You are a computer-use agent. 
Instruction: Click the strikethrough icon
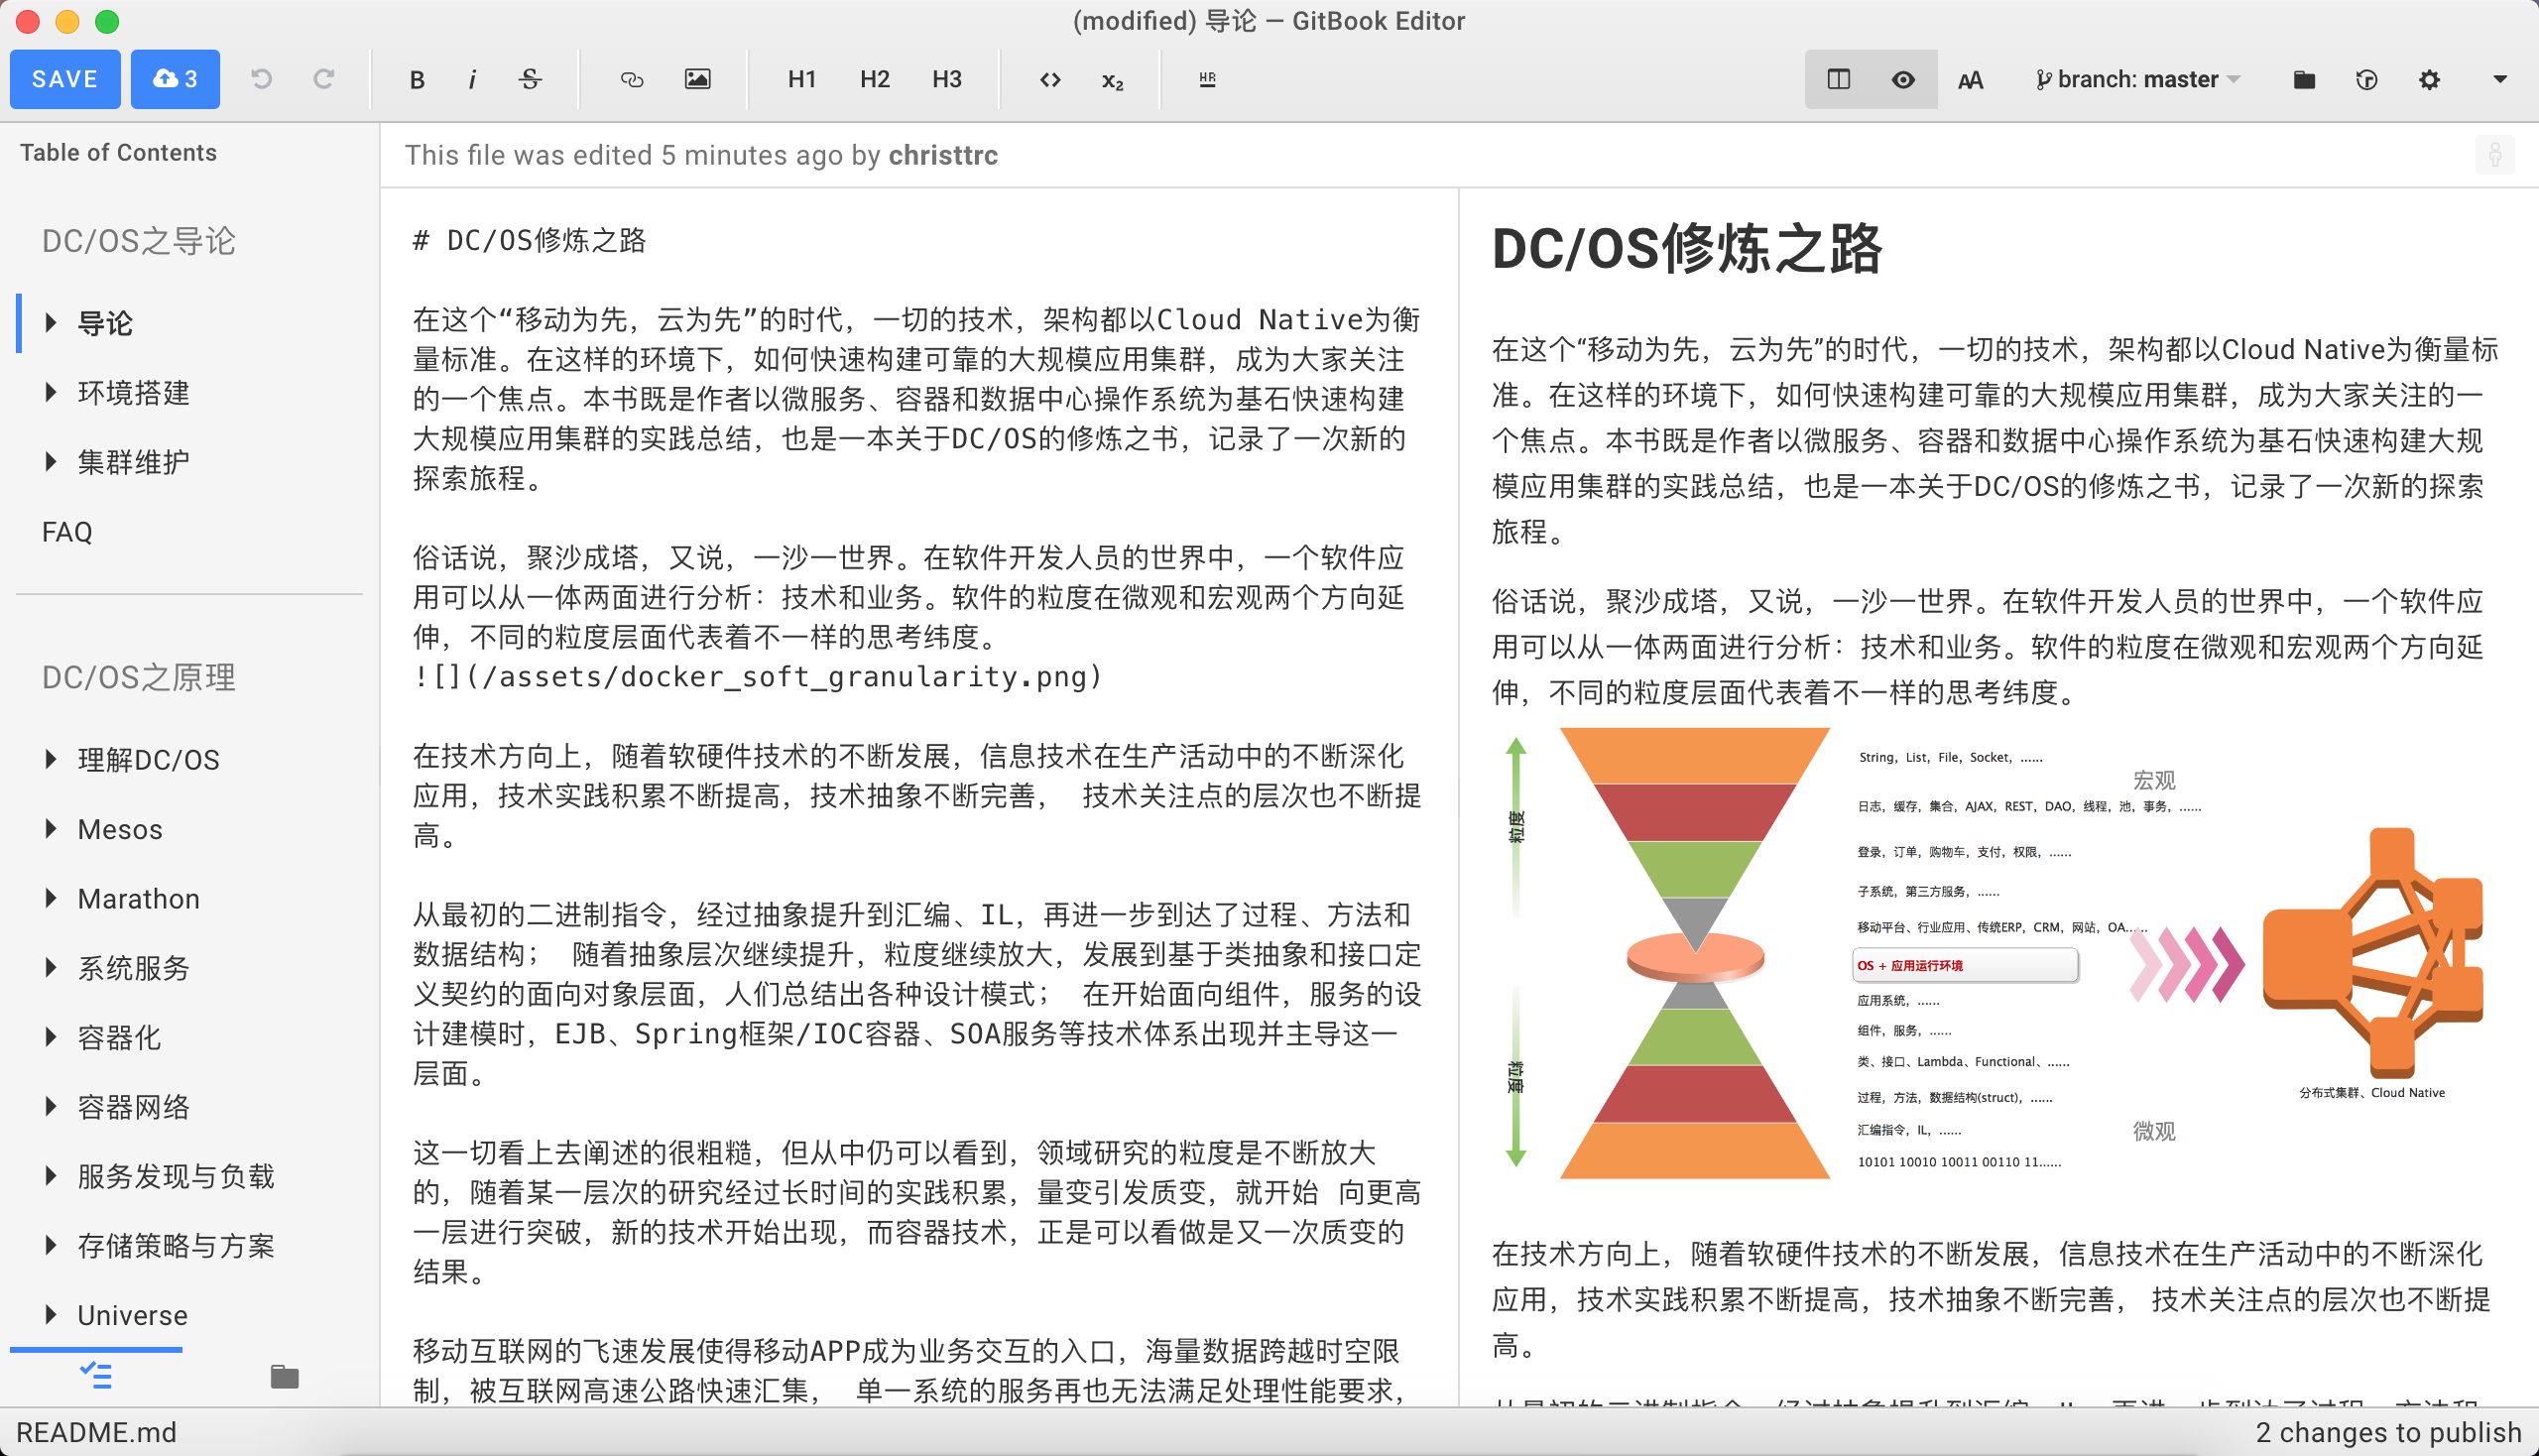(x=530, y=80)
